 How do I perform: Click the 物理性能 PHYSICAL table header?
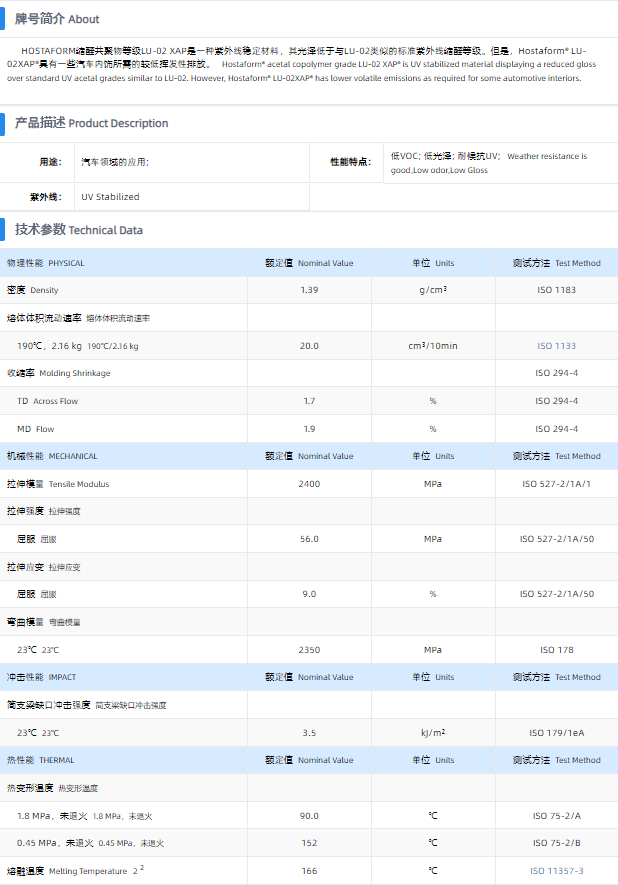click(x=46, y=263)
